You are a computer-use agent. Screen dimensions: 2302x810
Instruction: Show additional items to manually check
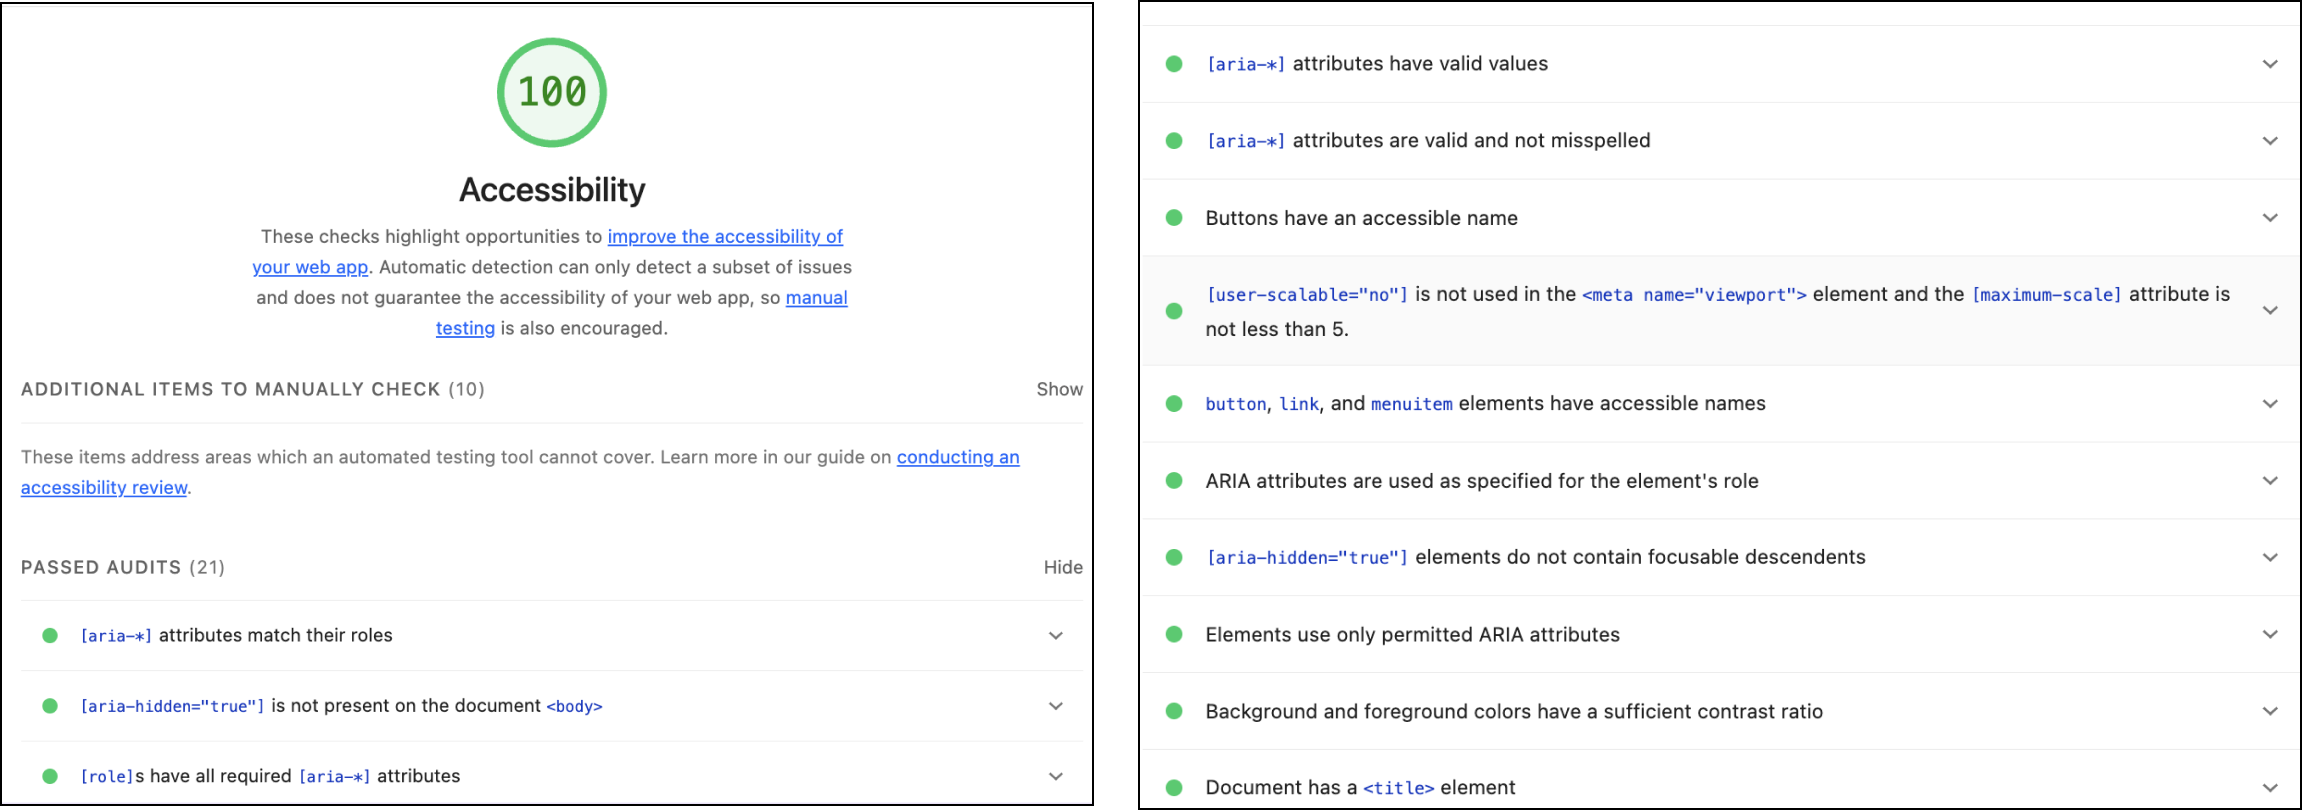click(1059, 389)
